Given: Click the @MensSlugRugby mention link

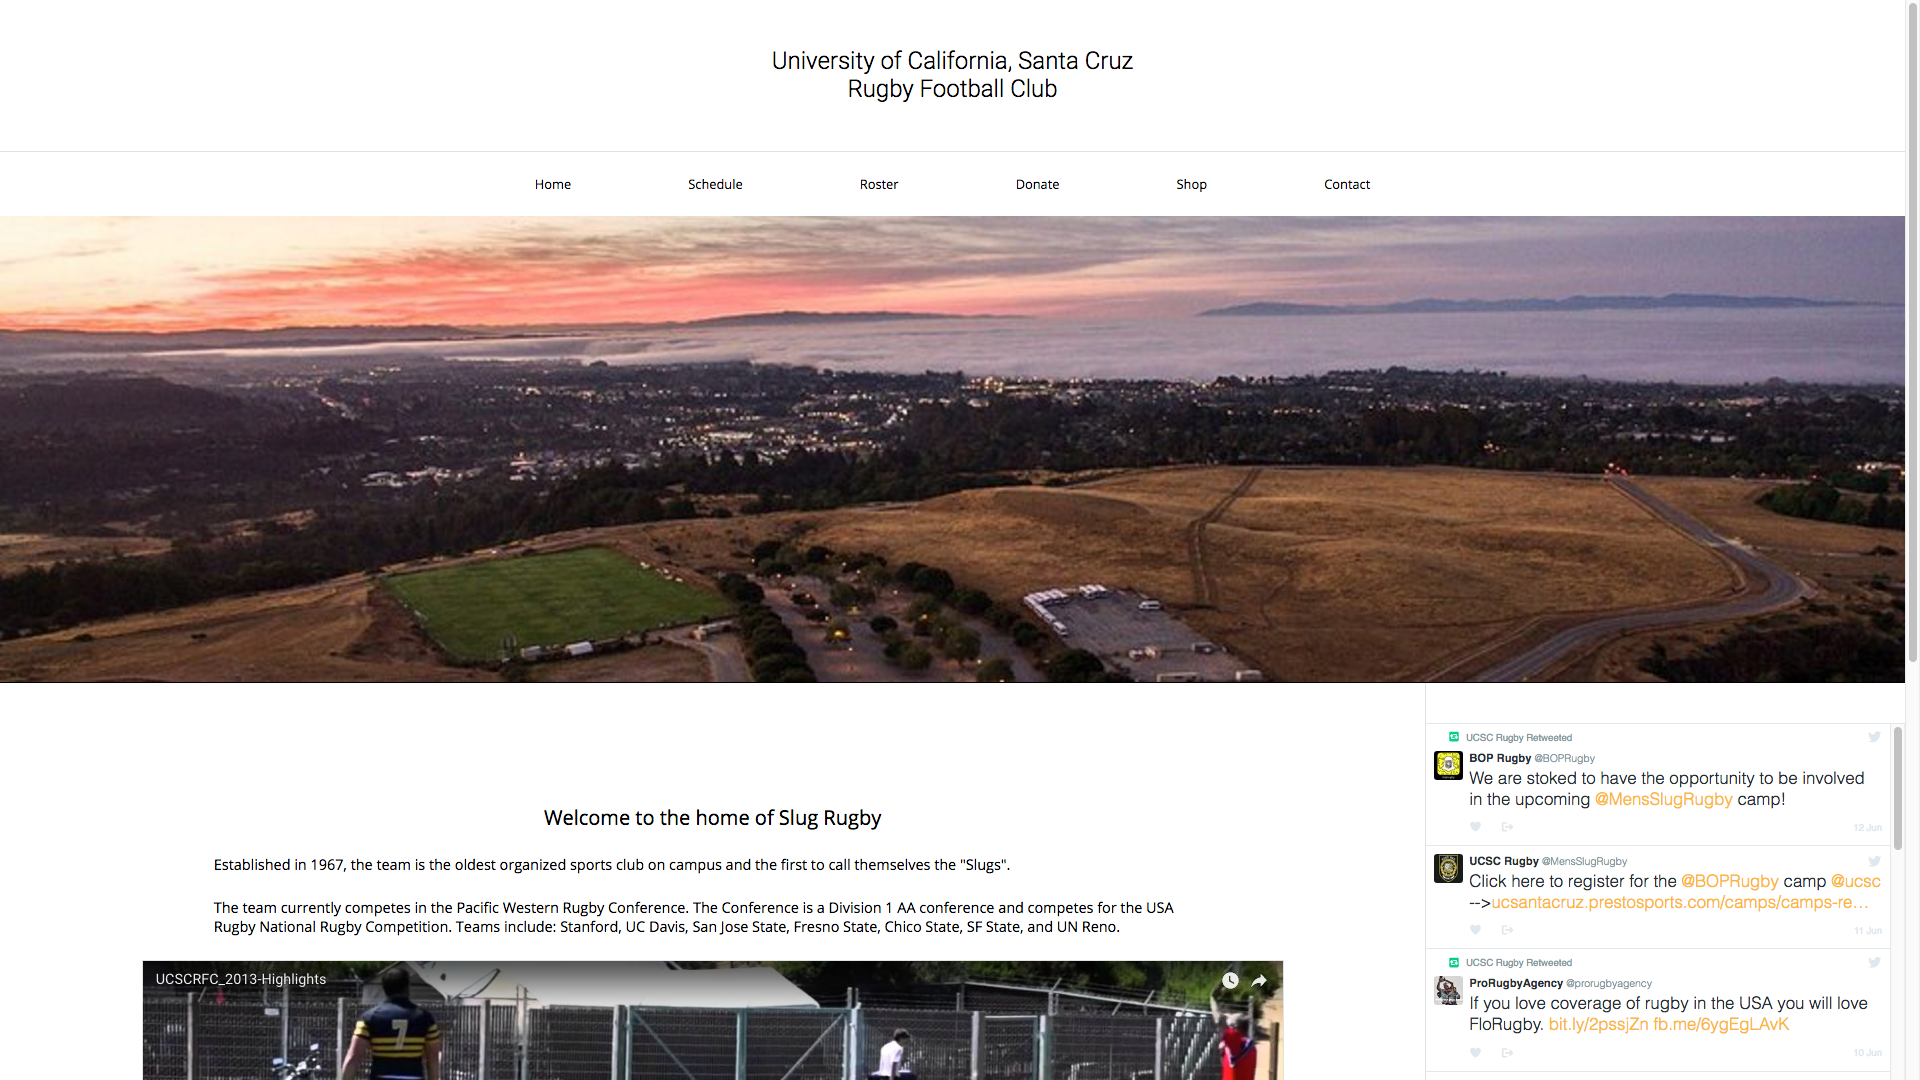Looking at the screenshot, I should 1663,800.
